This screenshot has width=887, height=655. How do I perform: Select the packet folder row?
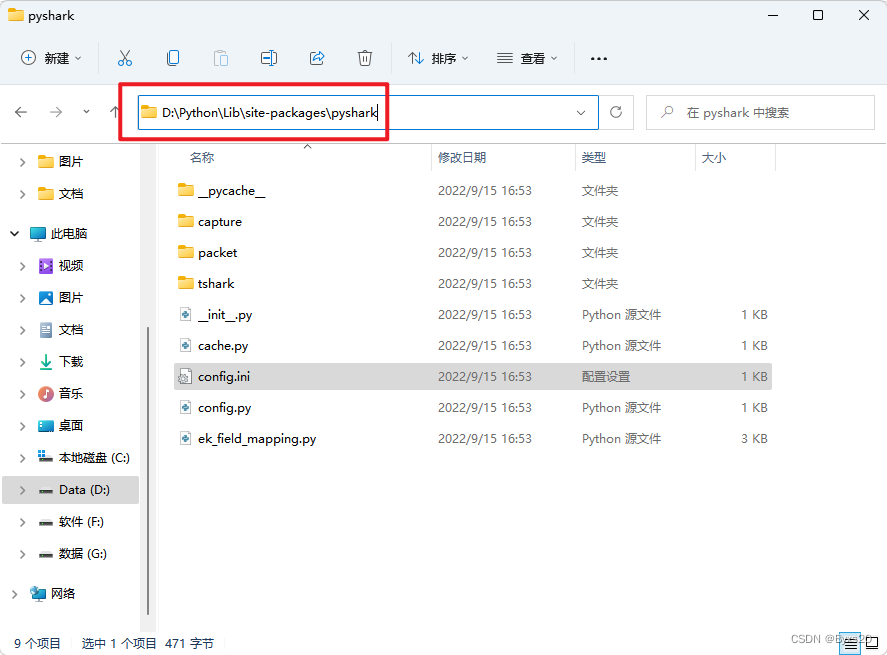coord(472,253)
